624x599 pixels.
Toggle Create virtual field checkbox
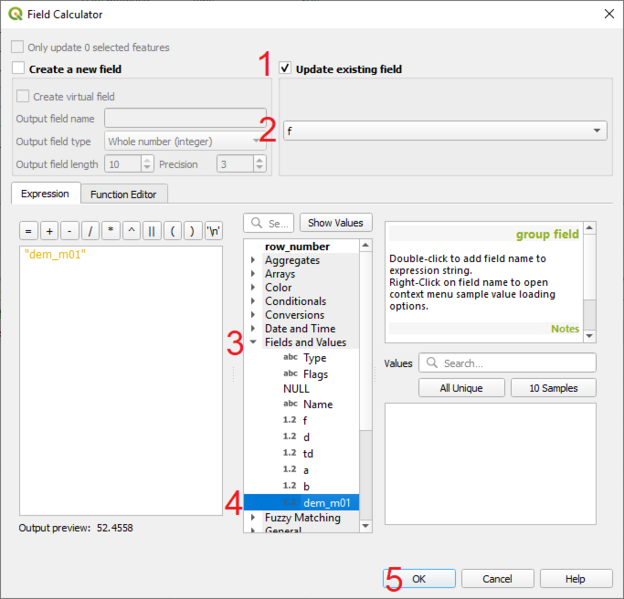(x=23, y=96)
